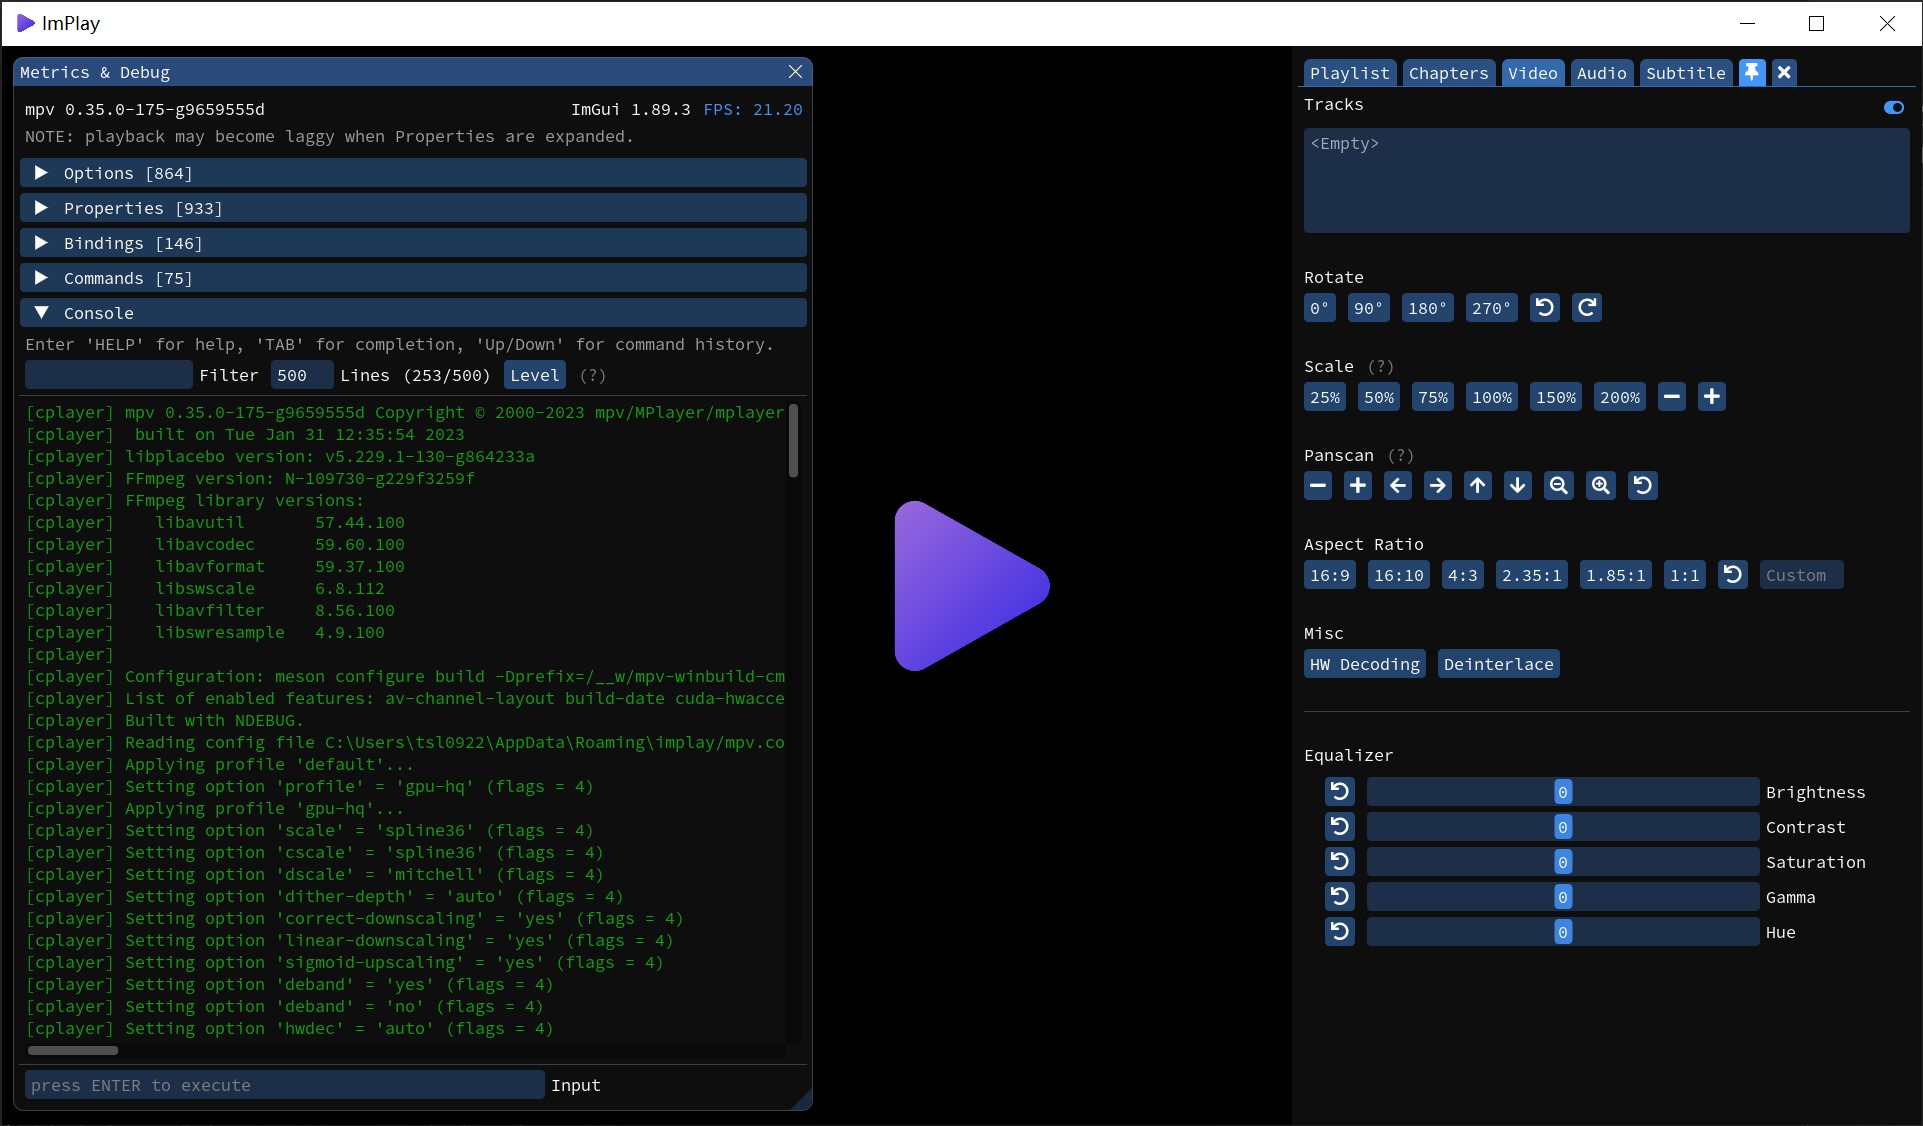Screen dimensions: 1923x1126
Task: Click the Scale plus icon
Action: (1712, 397)
